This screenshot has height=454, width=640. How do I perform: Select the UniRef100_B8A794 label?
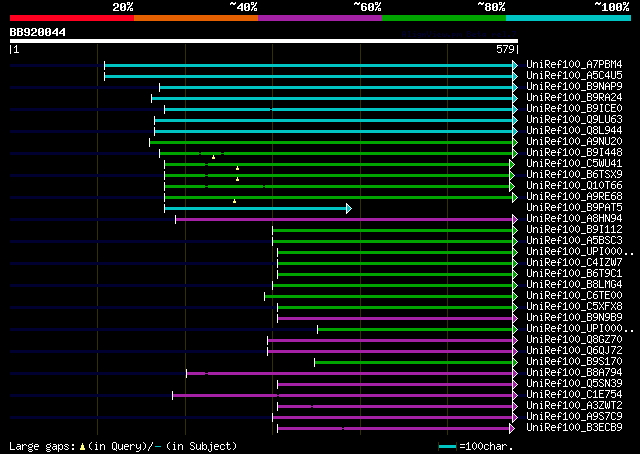(574, 373)
